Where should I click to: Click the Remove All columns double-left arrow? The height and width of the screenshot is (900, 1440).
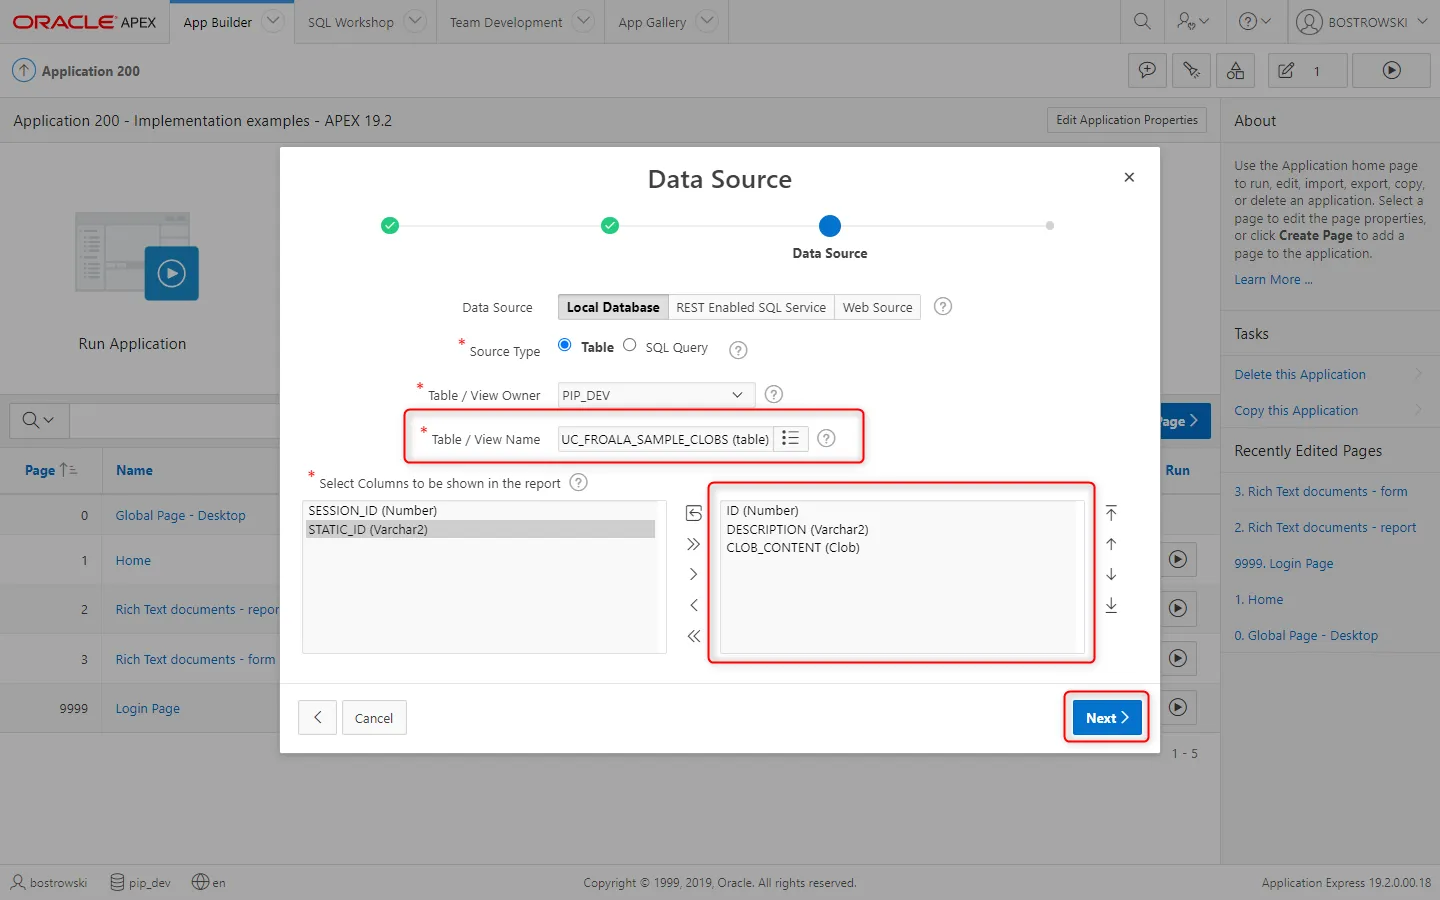pyautogui.click(x=693, y=636)
